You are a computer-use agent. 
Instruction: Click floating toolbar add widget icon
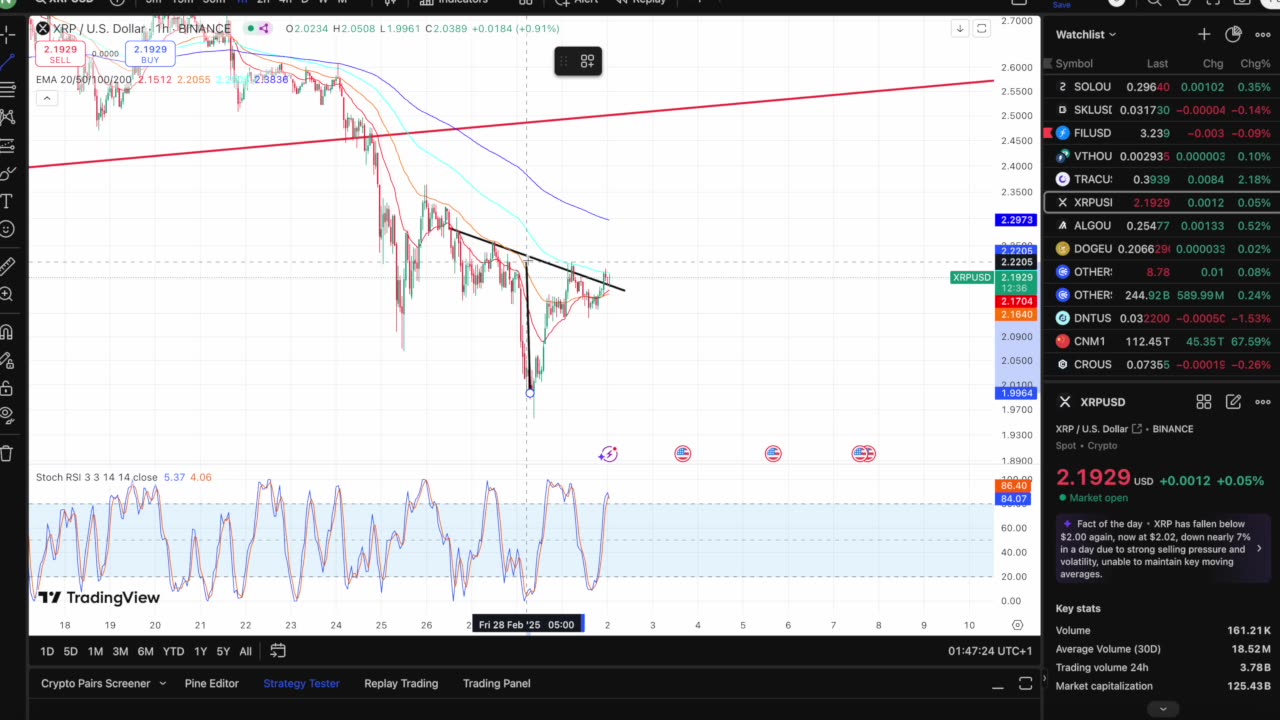587,61
